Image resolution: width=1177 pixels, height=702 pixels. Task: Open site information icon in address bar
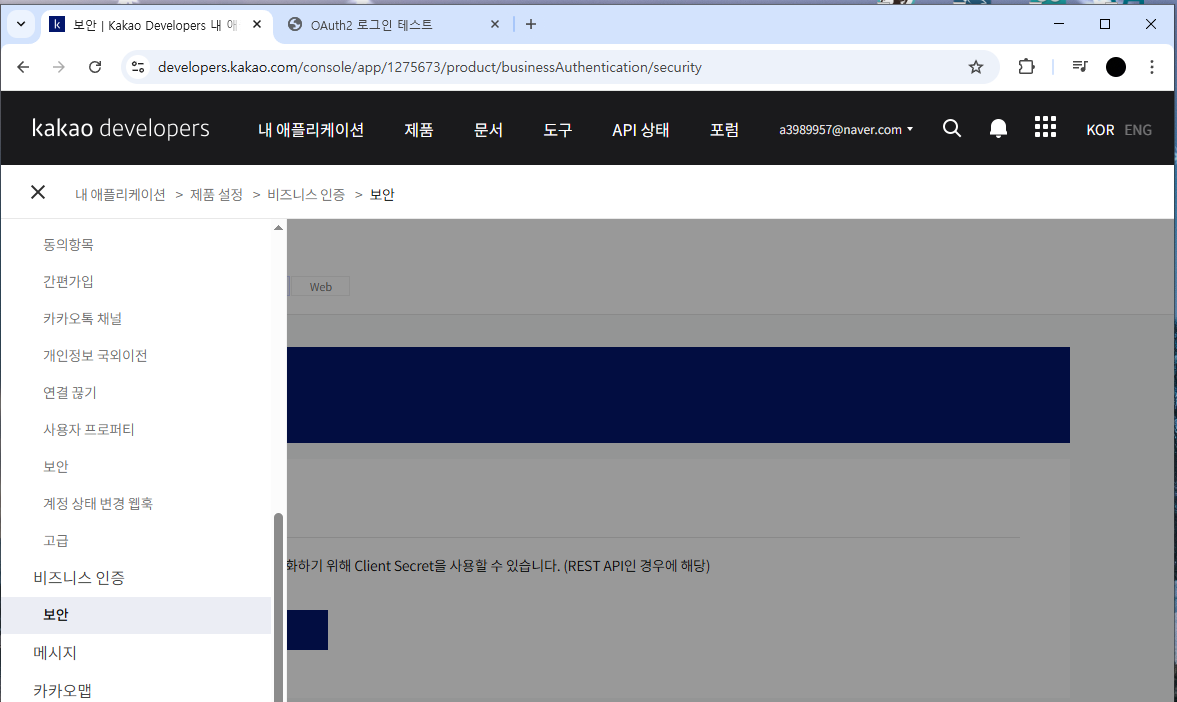click(x=137, y=67)
